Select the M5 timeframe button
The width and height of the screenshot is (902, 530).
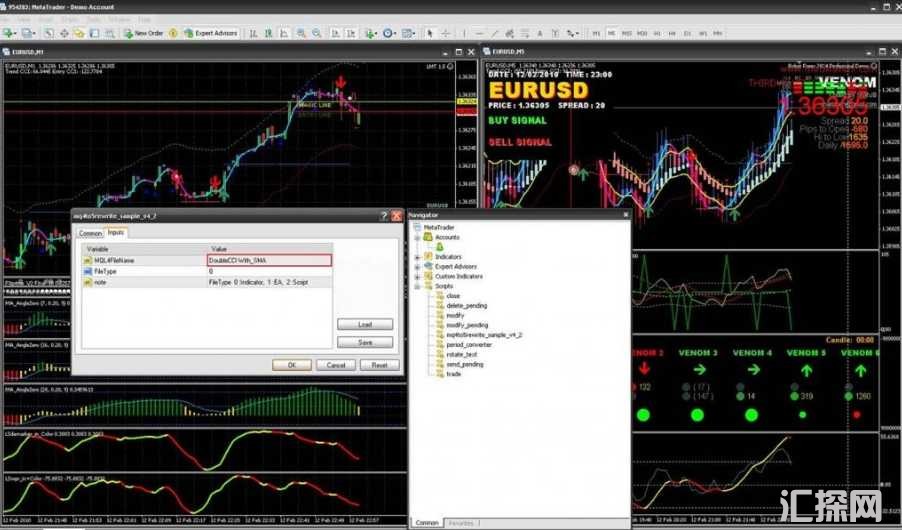click(612, 33)
